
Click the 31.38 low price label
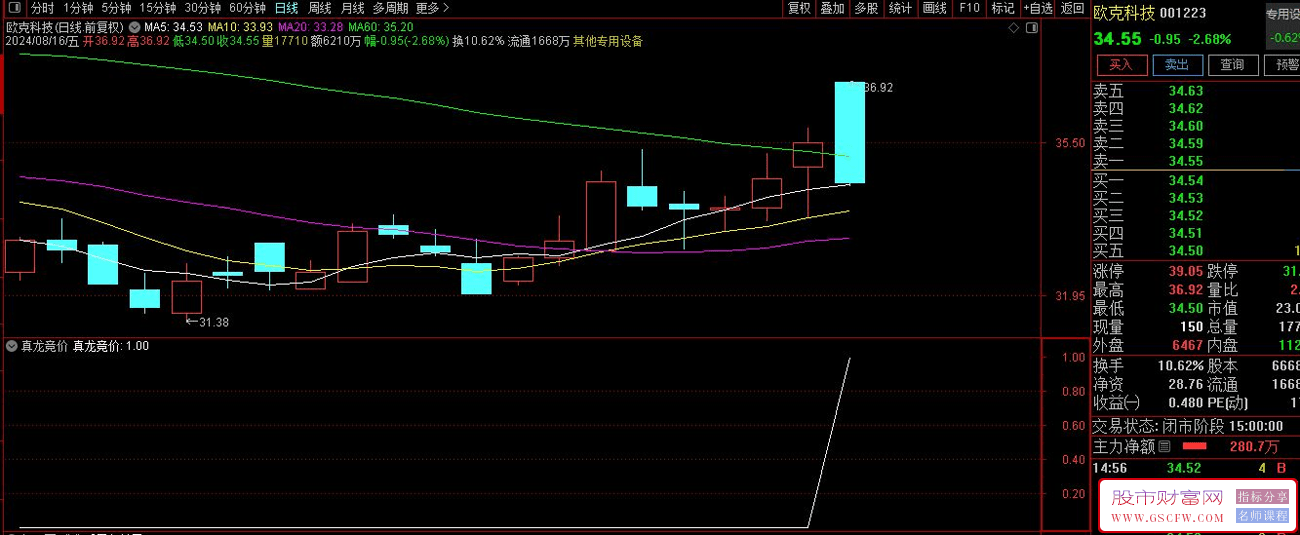click(214, 322)
